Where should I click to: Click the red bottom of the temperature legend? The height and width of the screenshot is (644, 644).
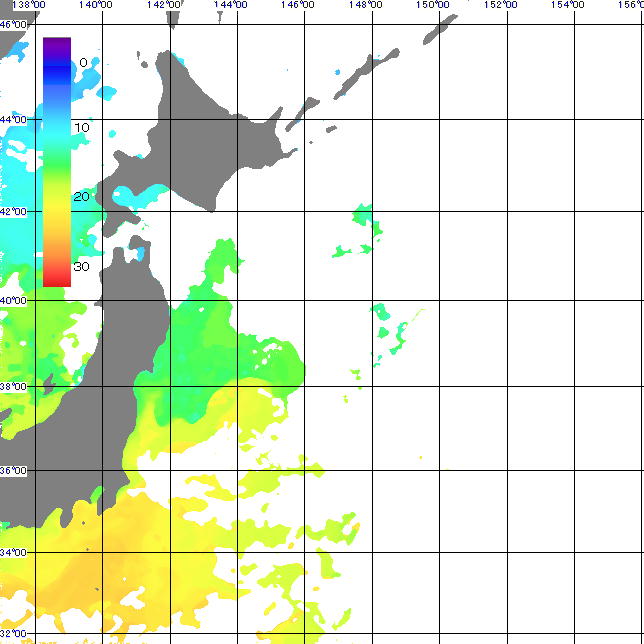pos(57,278)
